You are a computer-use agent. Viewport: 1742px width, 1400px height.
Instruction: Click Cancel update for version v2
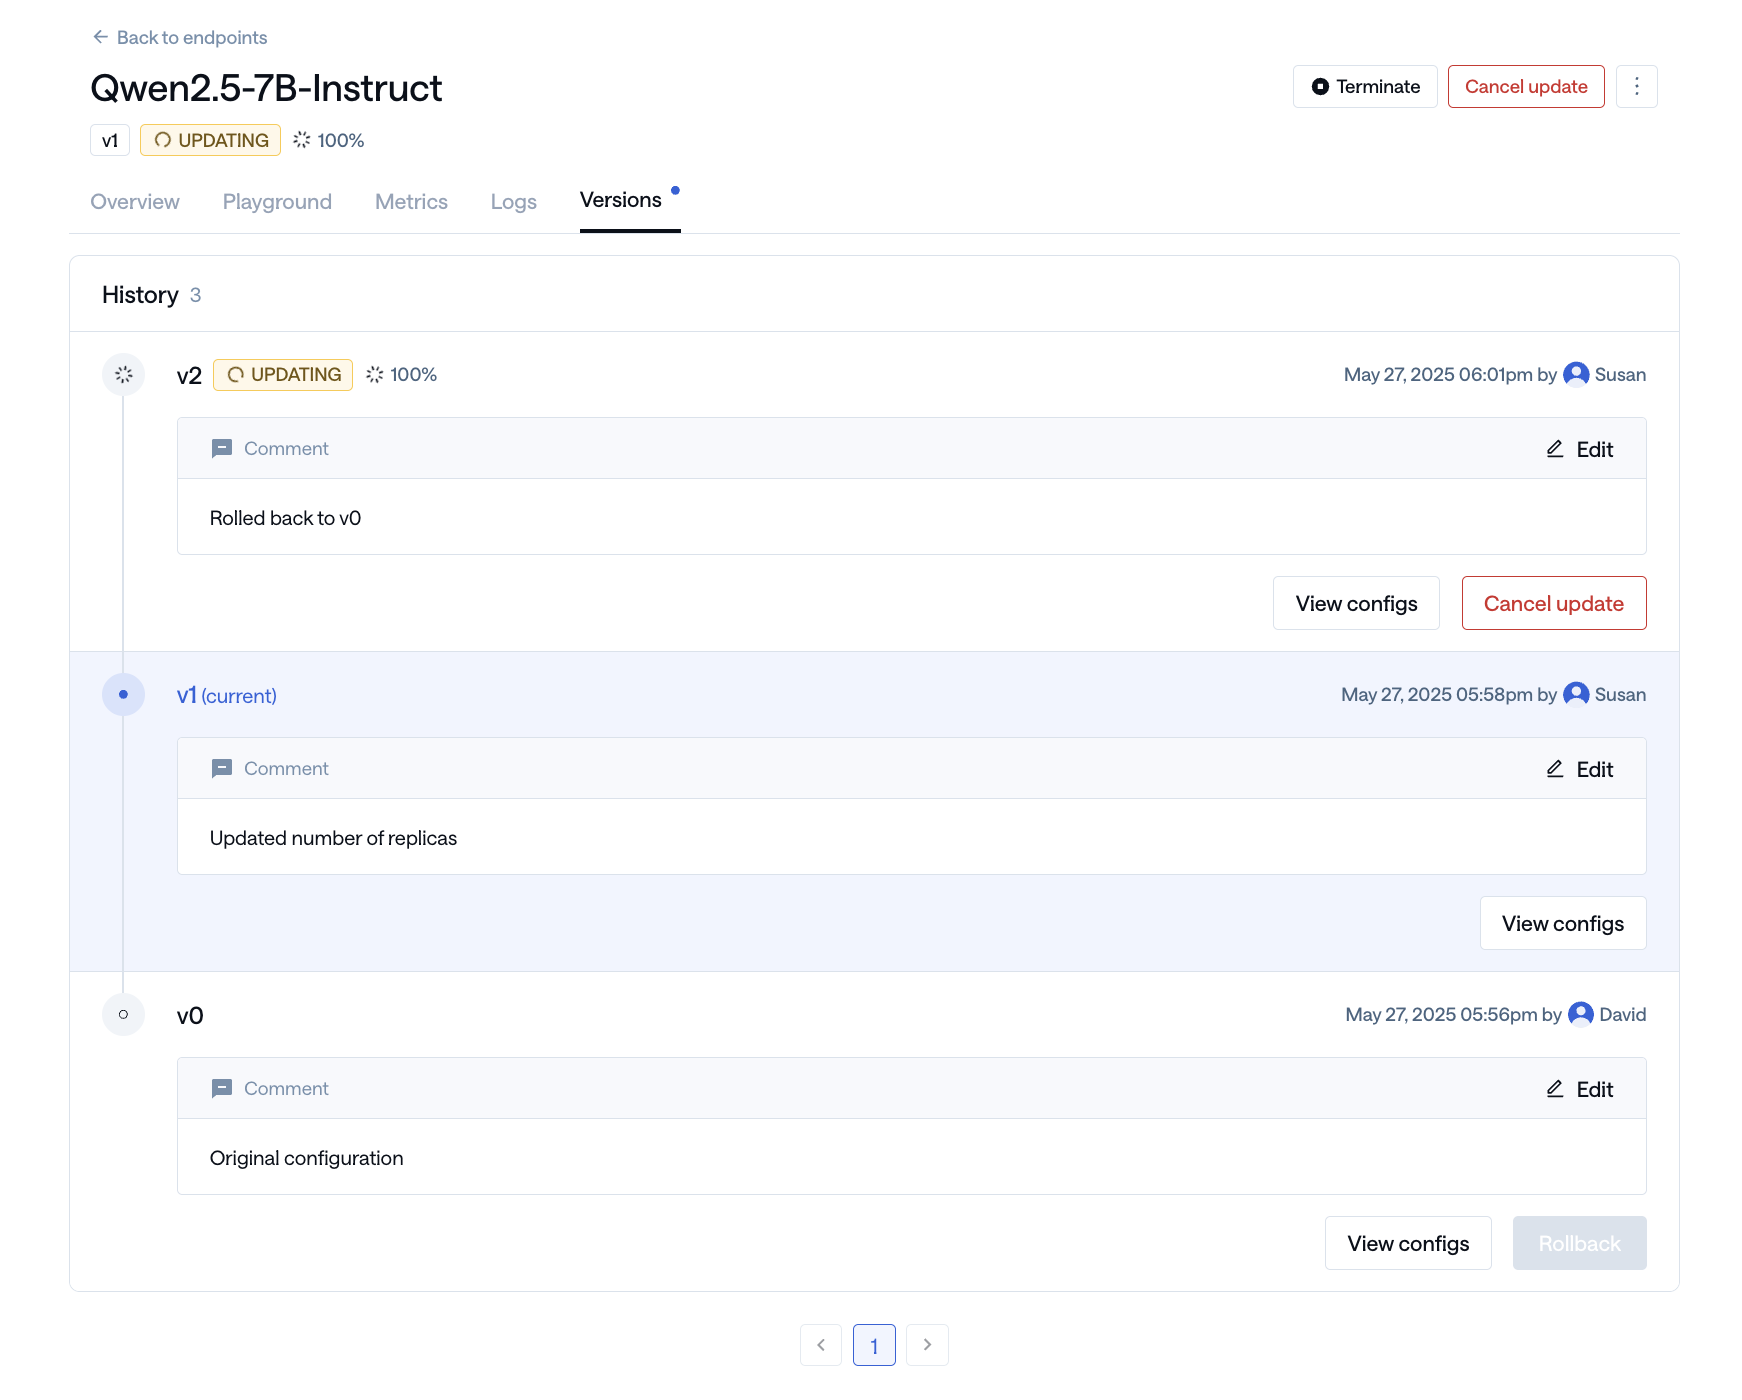[x=1553, y=603]
